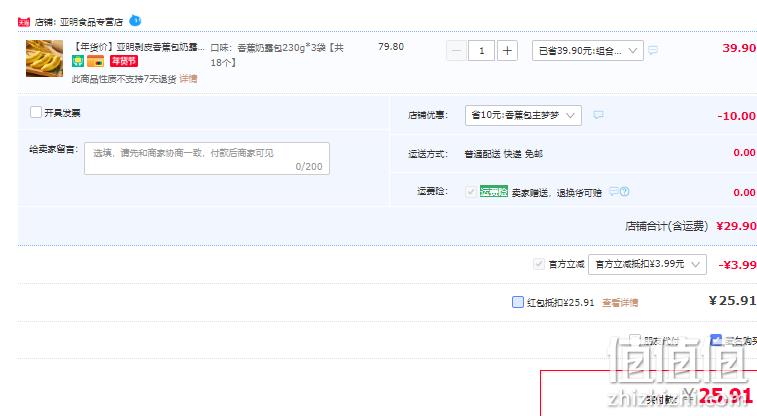Click the 0.00 amount in 运送方式 row
757x416 pixels.
pyautogui.click(x=744, y=153)
